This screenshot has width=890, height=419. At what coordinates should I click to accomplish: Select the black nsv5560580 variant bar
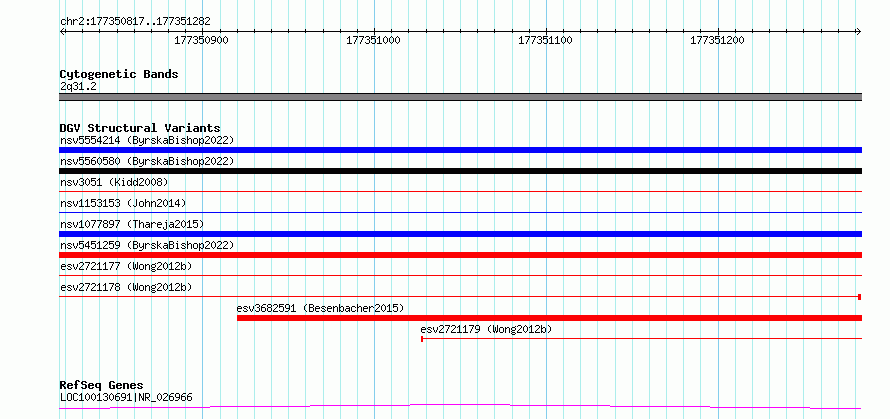tap(460, 171)
